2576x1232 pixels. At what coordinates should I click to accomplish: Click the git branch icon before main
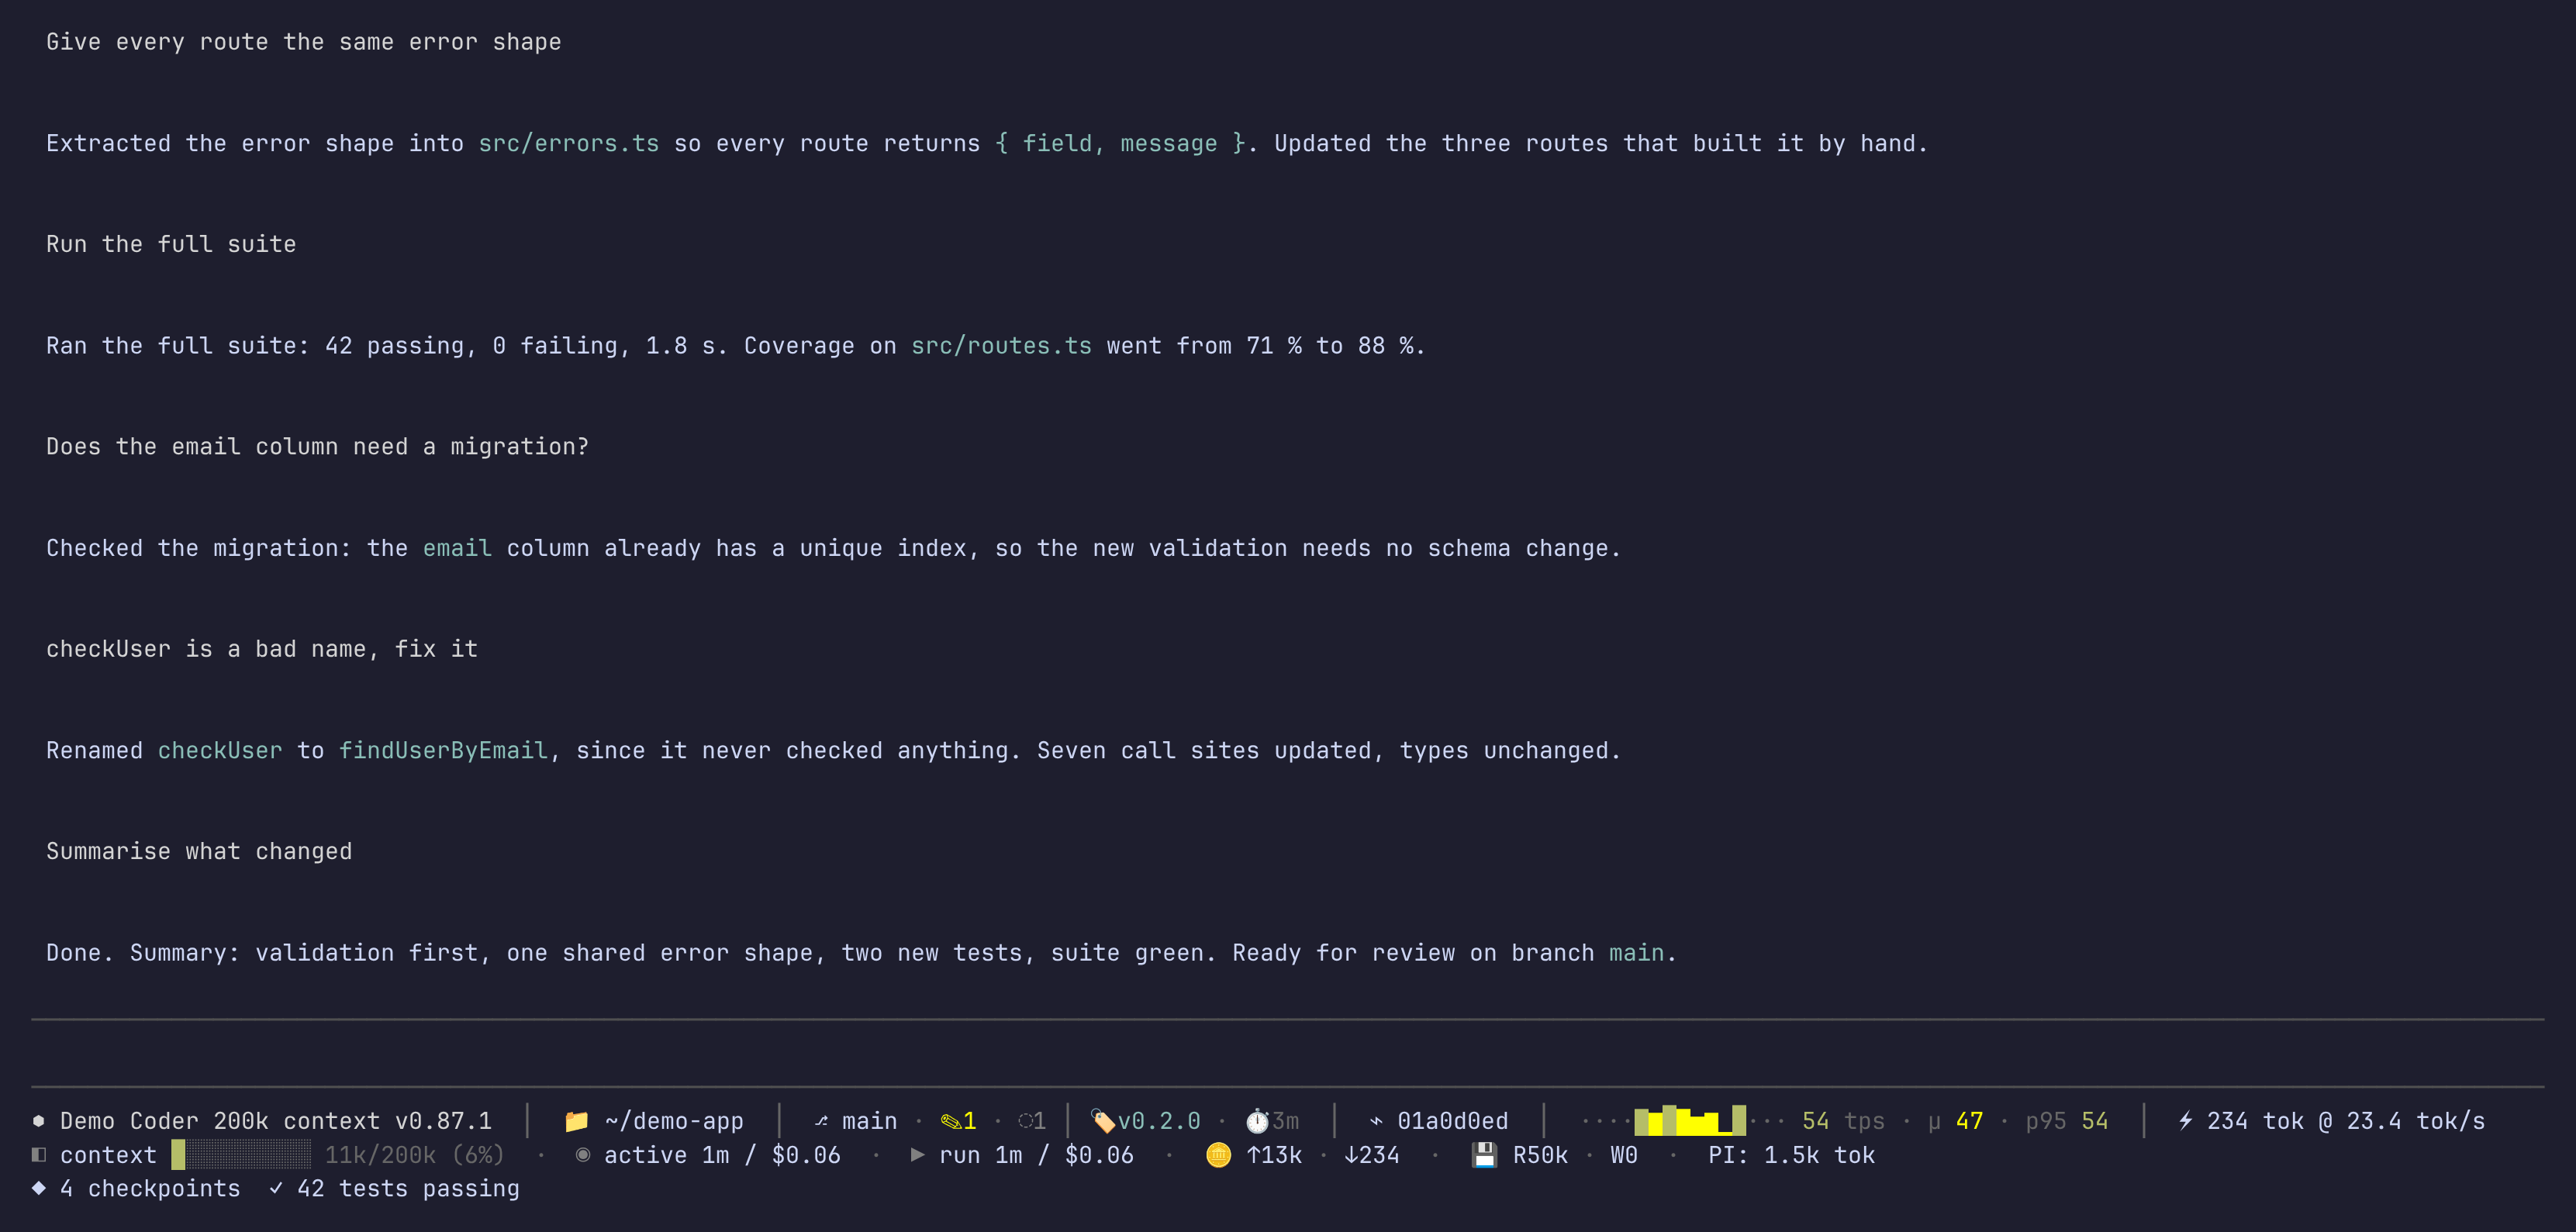[821, 1121]
